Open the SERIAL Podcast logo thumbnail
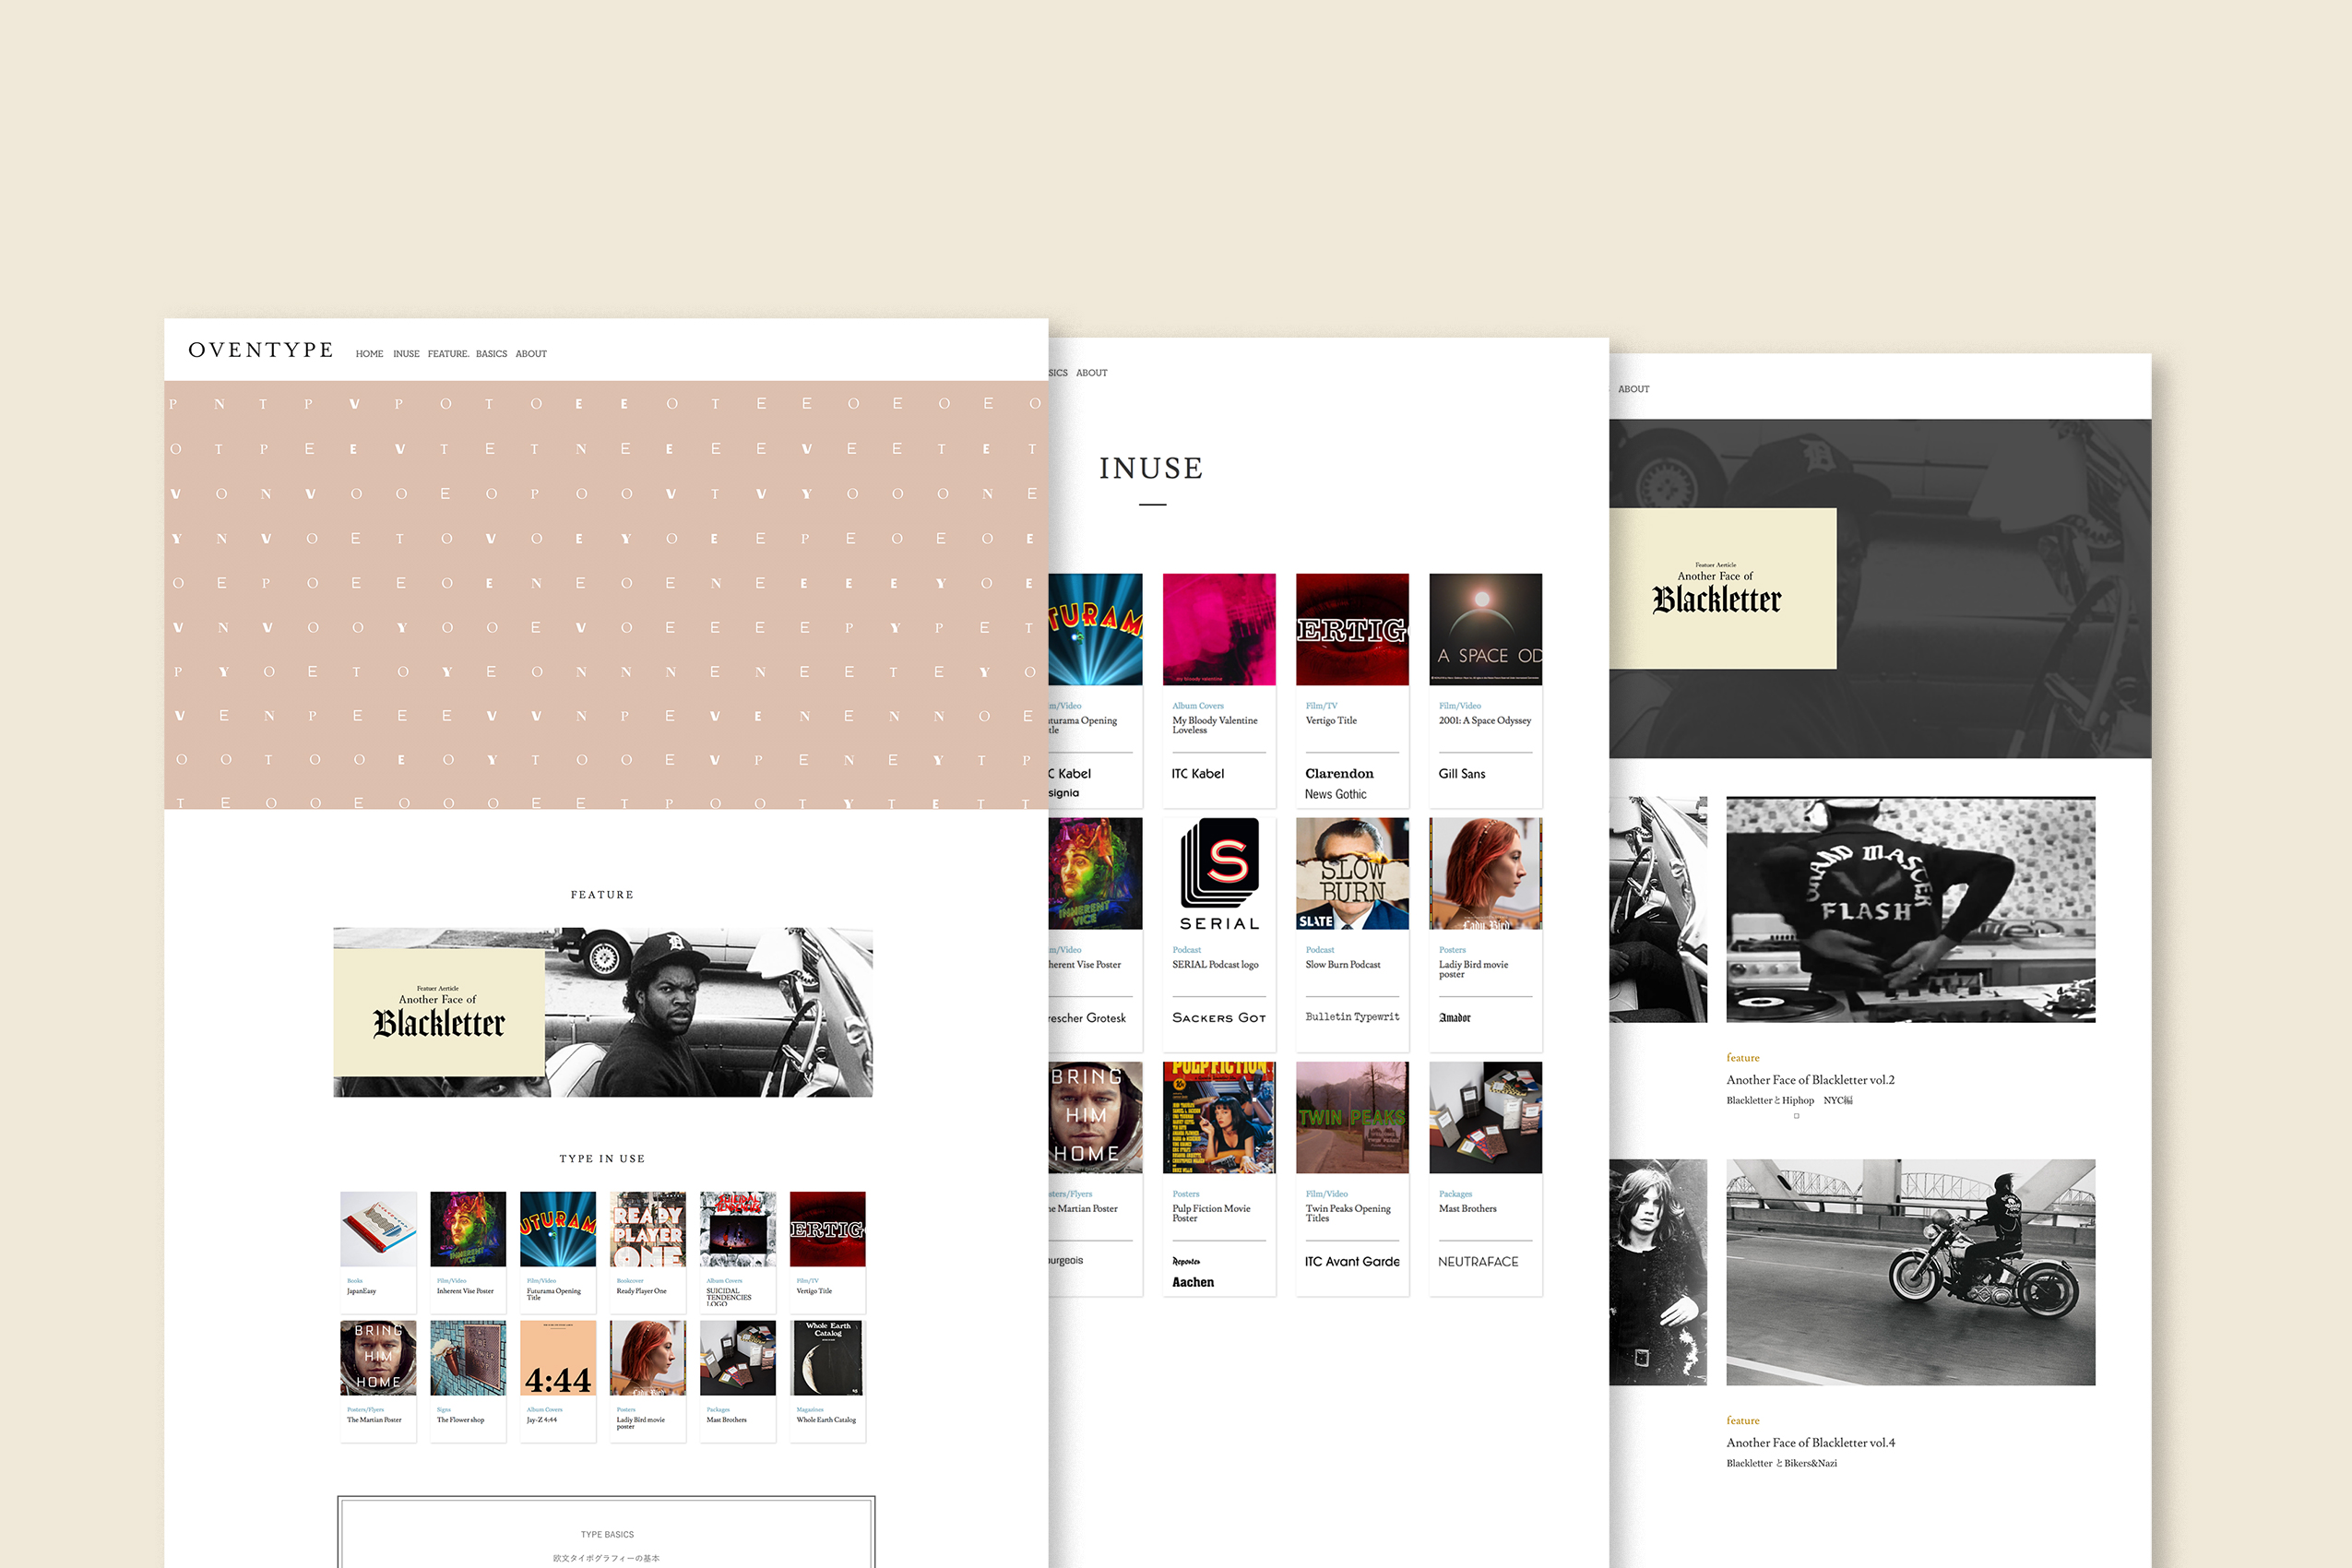This screenshot has height=1568, width=2352. pos(1218,873)
